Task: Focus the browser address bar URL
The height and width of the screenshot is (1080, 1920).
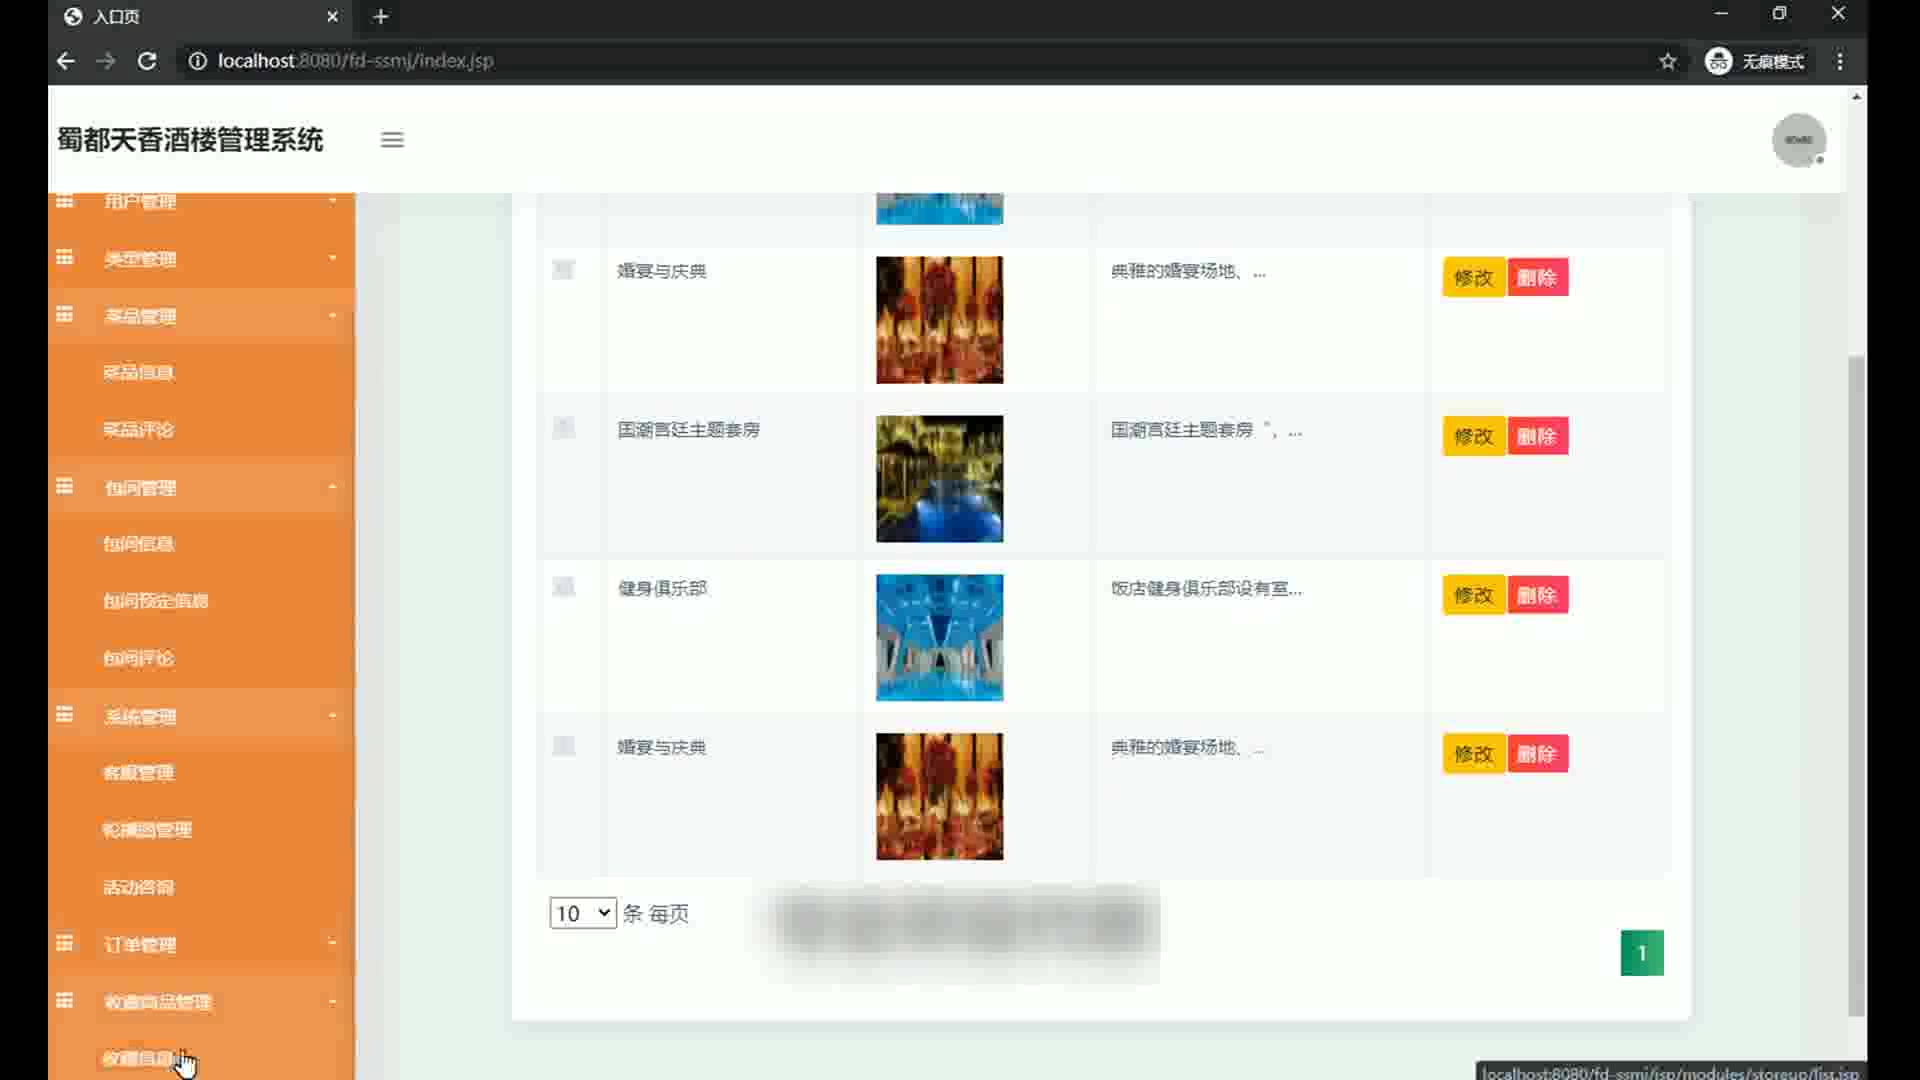Action: pyautogui.click(x=356, y=61)
